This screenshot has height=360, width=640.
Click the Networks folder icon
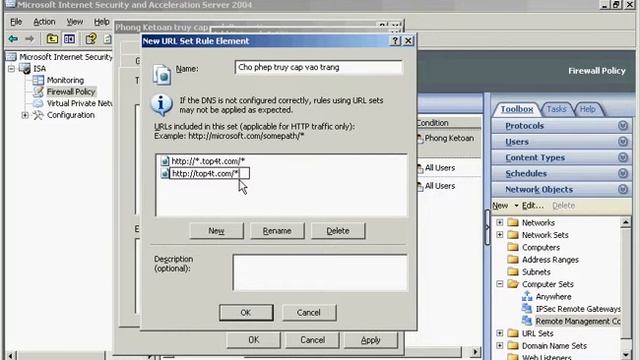coord(513,222)
